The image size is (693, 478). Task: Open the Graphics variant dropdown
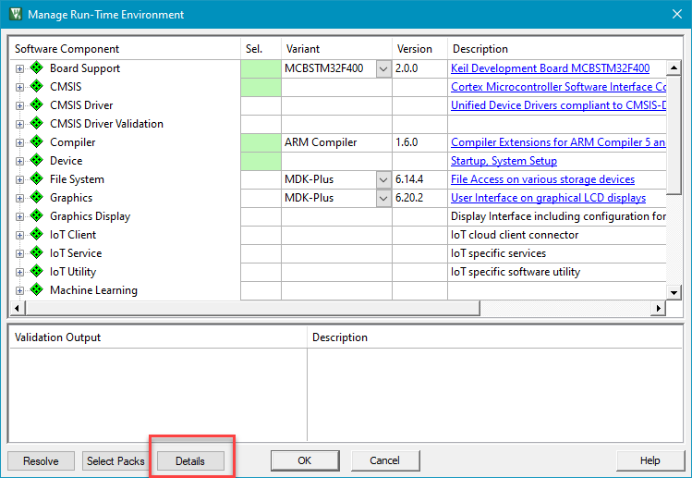click(384, 198)
